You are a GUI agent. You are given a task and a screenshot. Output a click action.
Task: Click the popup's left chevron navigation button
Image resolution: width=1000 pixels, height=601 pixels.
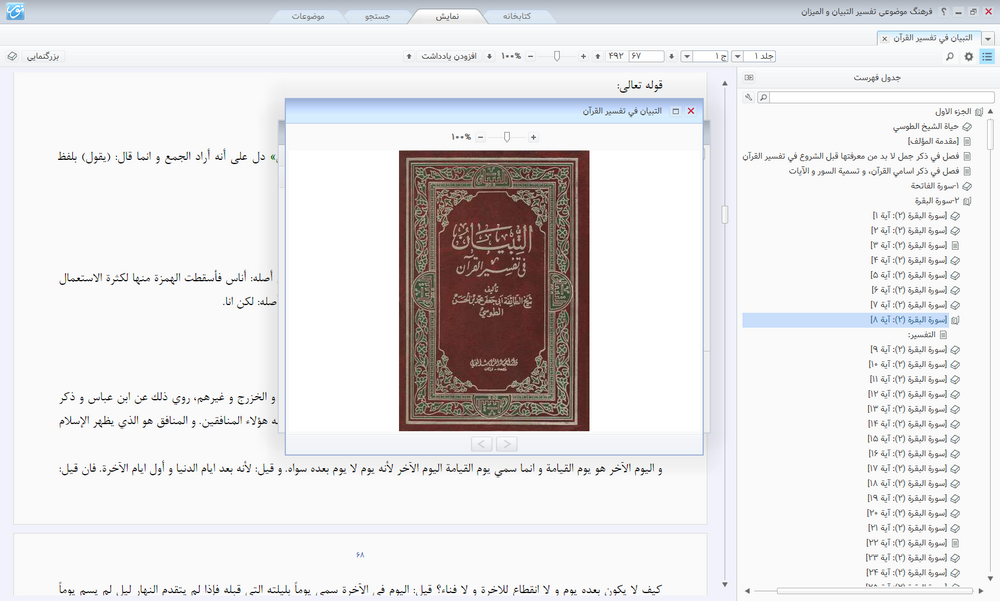(x=482, y=444)
